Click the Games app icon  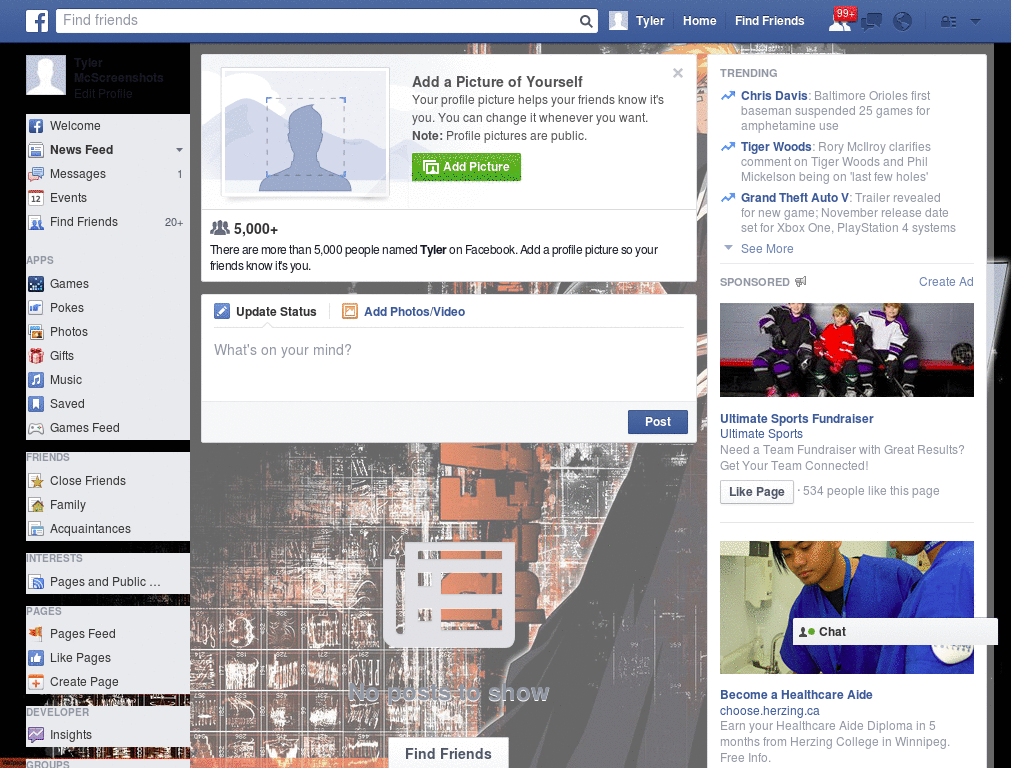36,284
